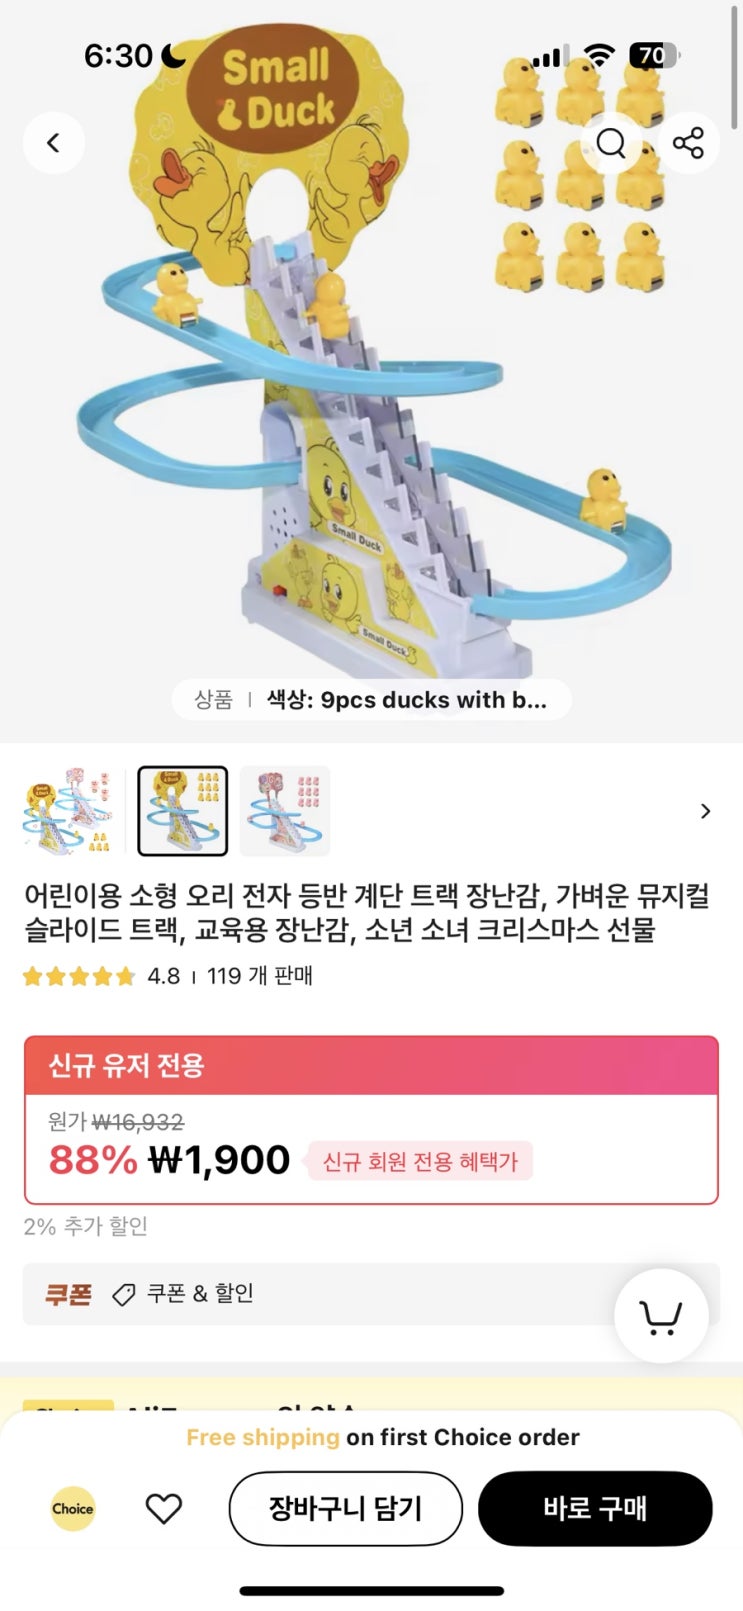Screen dimensions: 743x1611
Task: Expand the 쿠폰 & 할인 coupon row
Action: click(x=200, y=1294)
